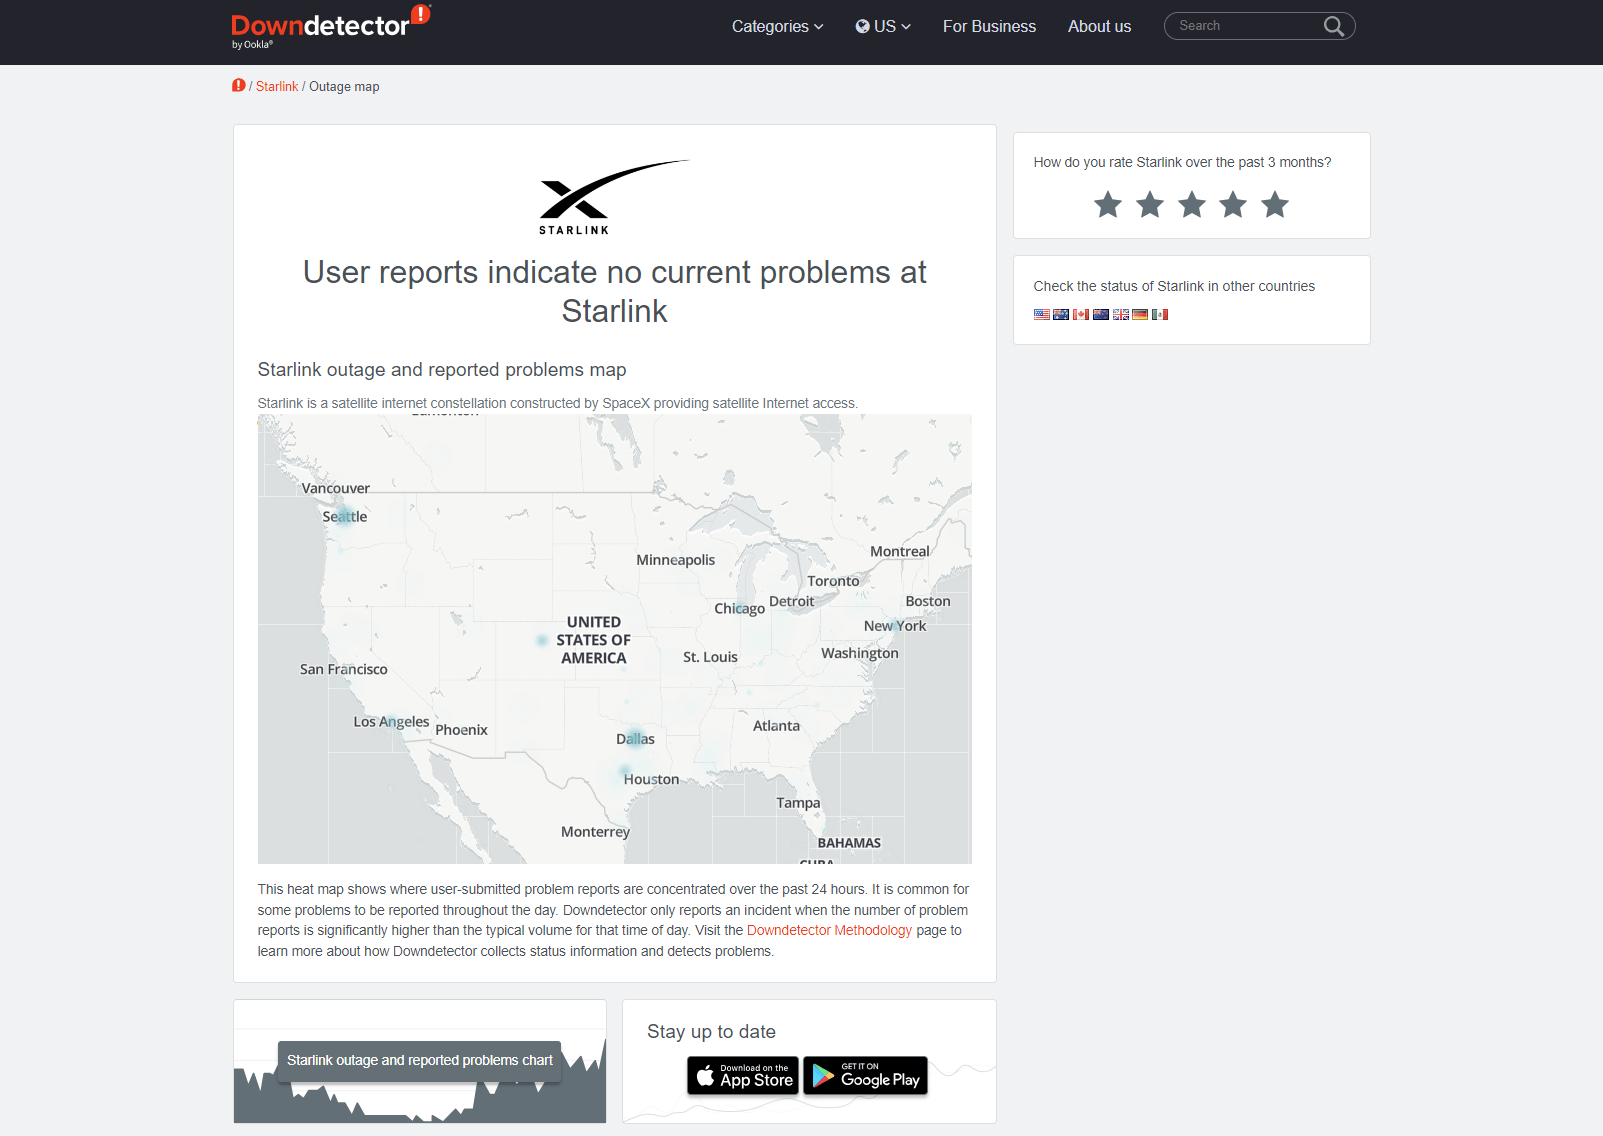Click 'Starlink outage and reported problems map' heading
Image resolution: width=1603 pixels, height=1136 pixels.
coord(442,370)
